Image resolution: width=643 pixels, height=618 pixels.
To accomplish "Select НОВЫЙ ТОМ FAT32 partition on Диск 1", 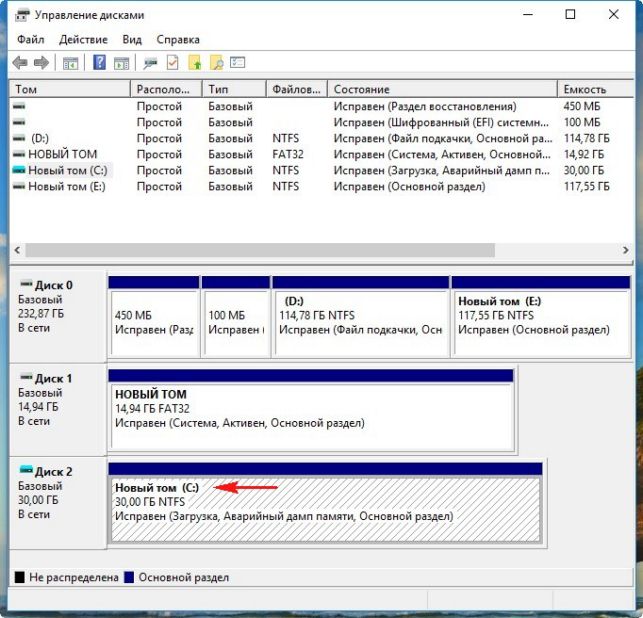I will point(311,410).
